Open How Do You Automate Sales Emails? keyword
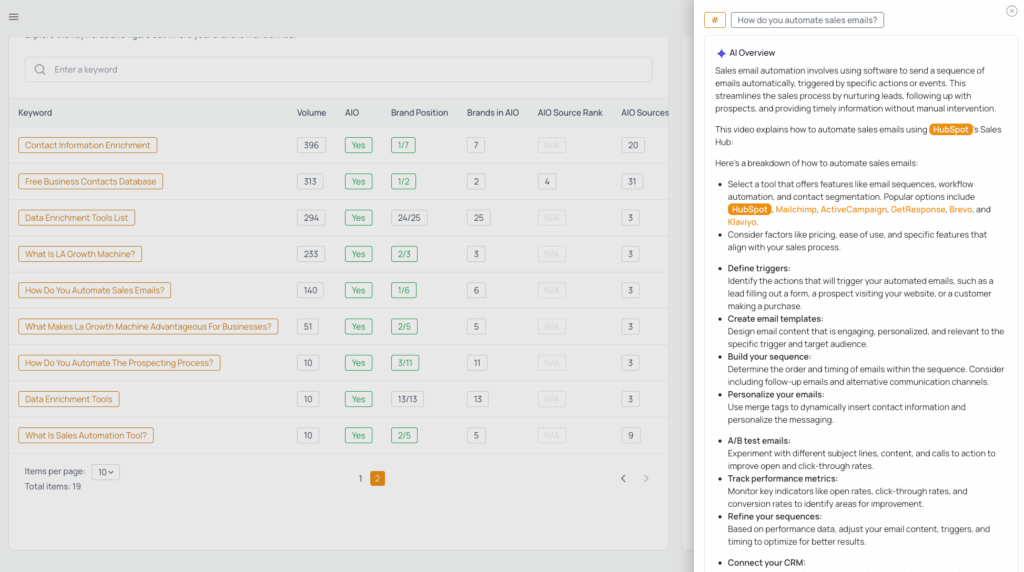This screenshot has width=1024, height=572. (x=95, y=291)
